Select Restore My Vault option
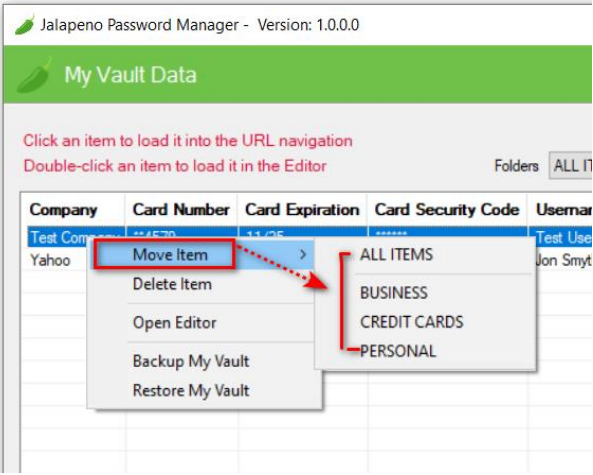The height and width of the screenshot is (475, 593). (x=191, y=390)
